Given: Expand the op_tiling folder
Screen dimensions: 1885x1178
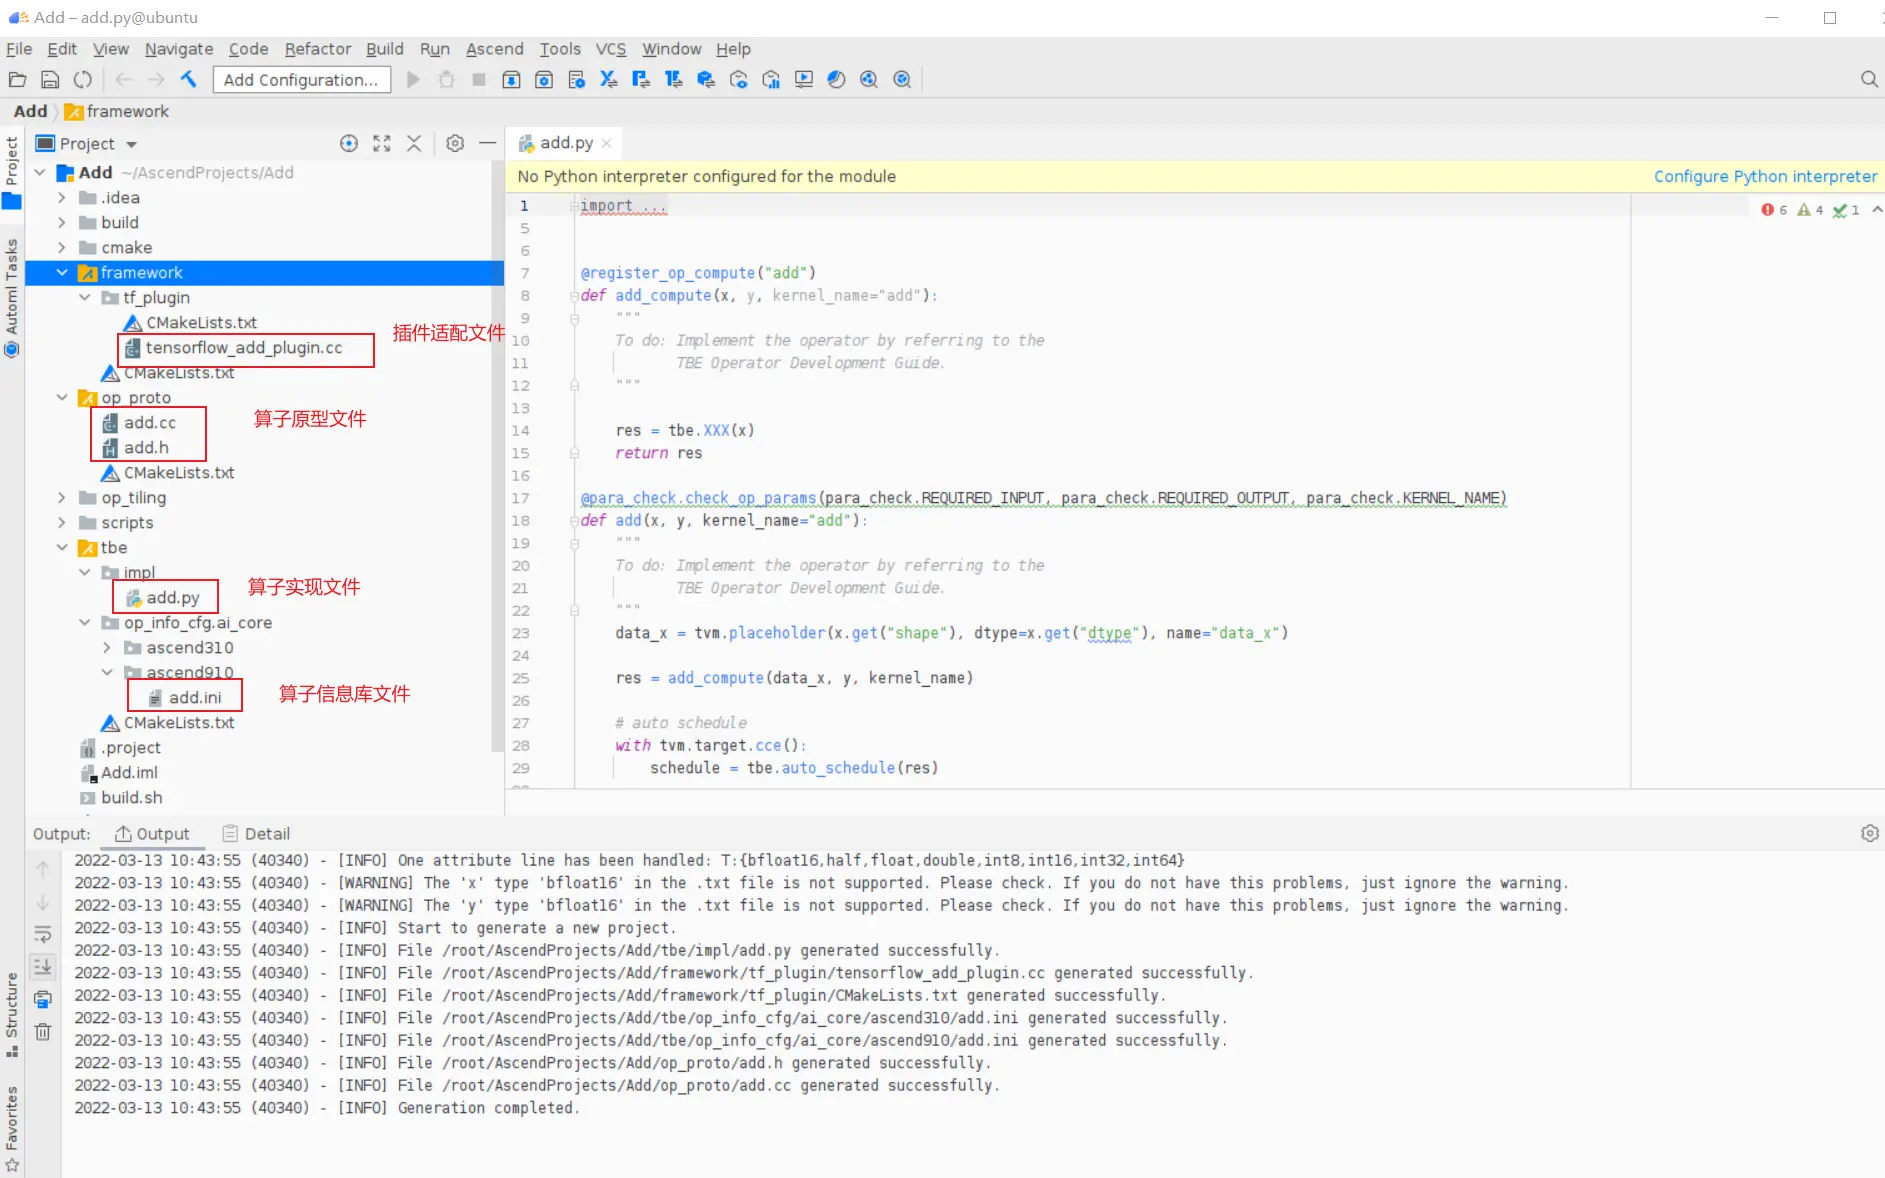Looking at the screenshot, I should (62, 498).
